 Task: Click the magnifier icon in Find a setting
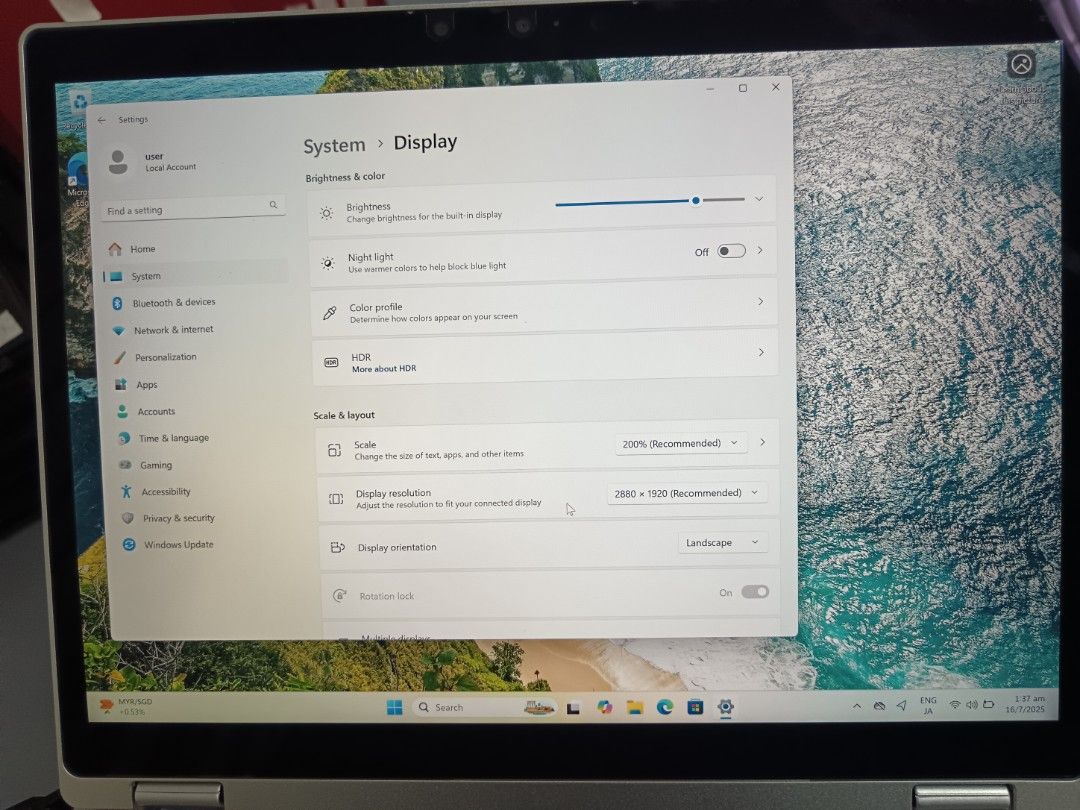pyautogui.click(x=273, y=205)
